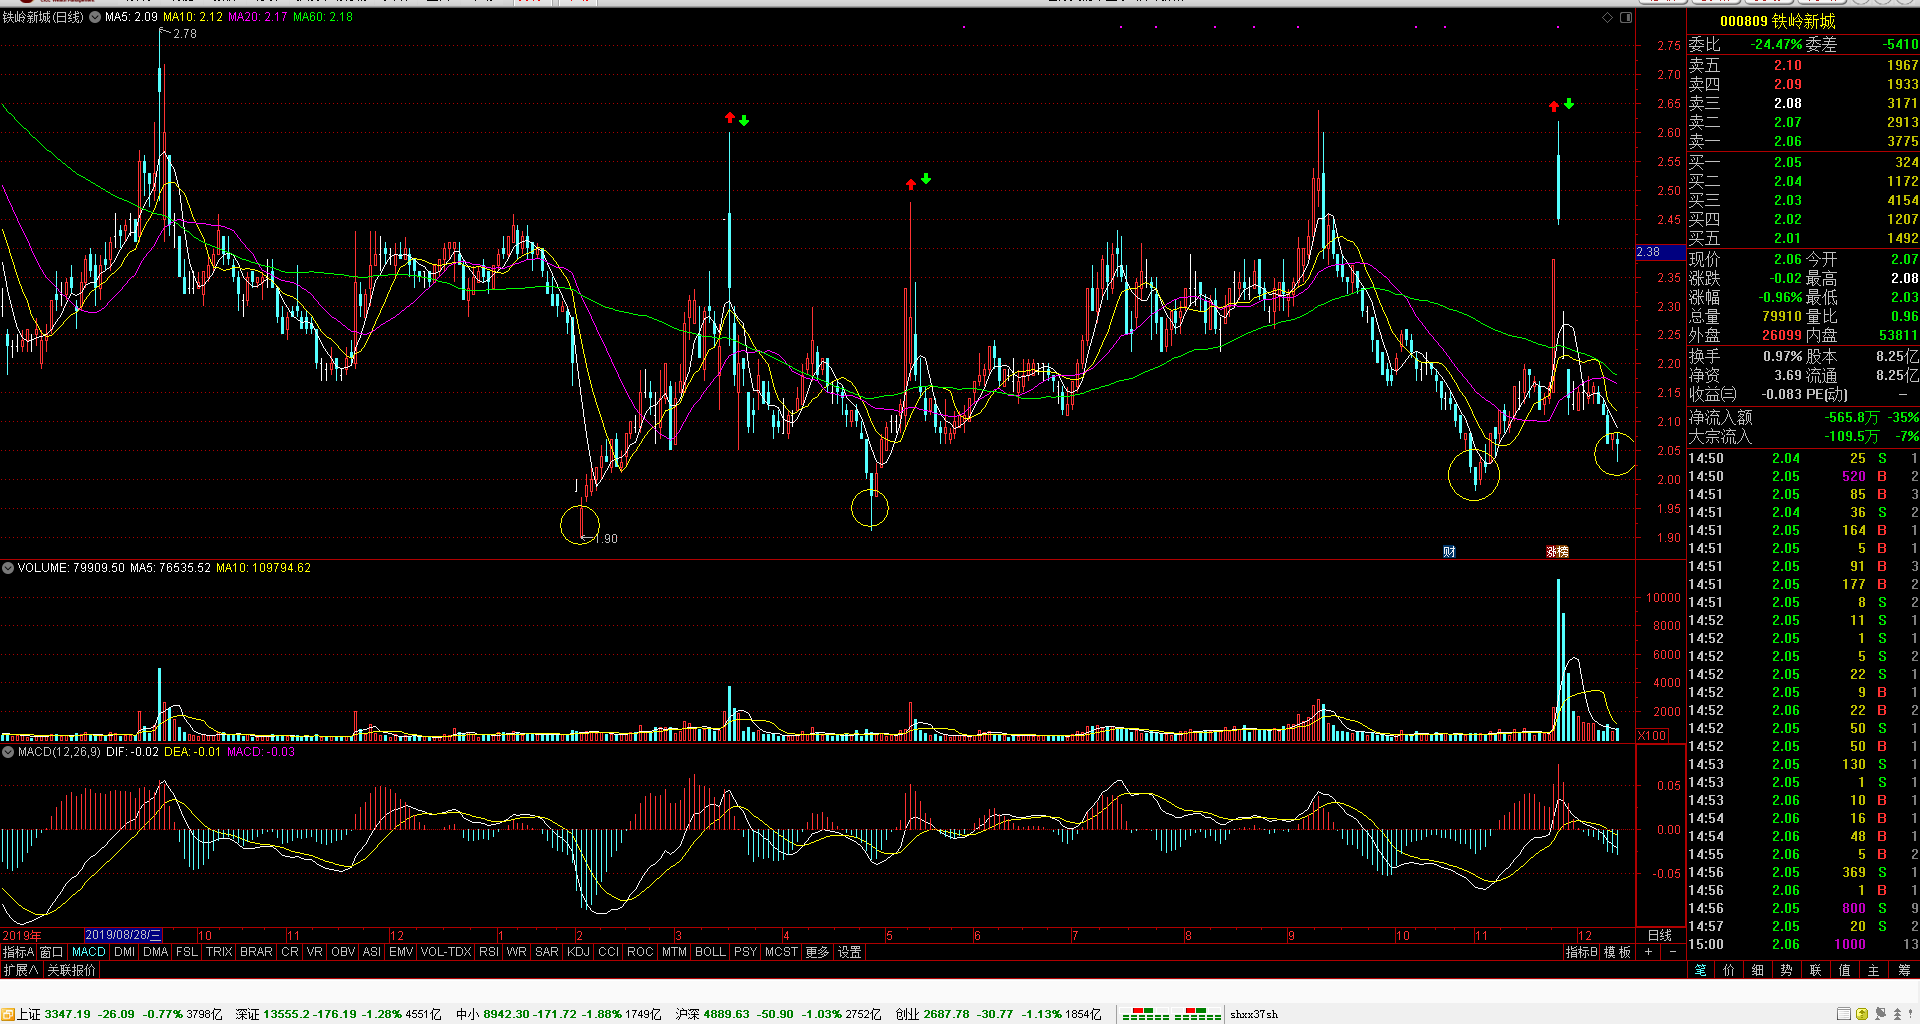Select the 笔 tick detail tab
This screenshot has height=1024, width=1920.
1700,970
